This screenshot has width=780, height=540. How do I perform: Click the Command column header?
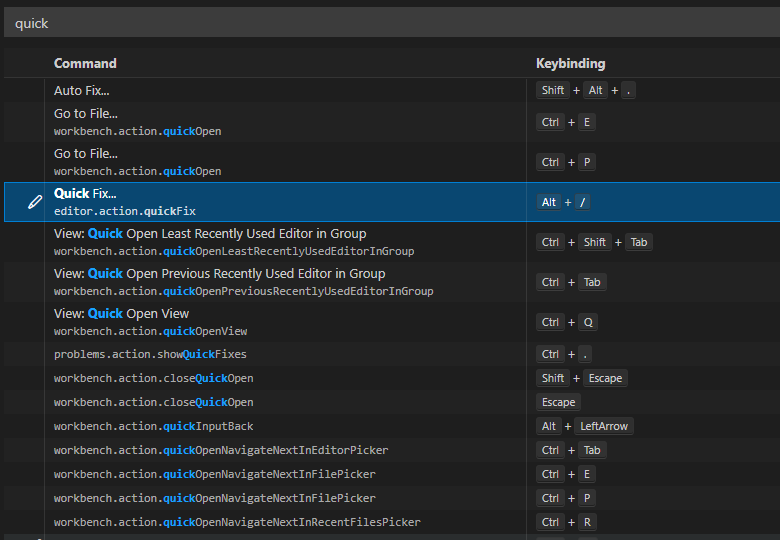coord(85,63)
